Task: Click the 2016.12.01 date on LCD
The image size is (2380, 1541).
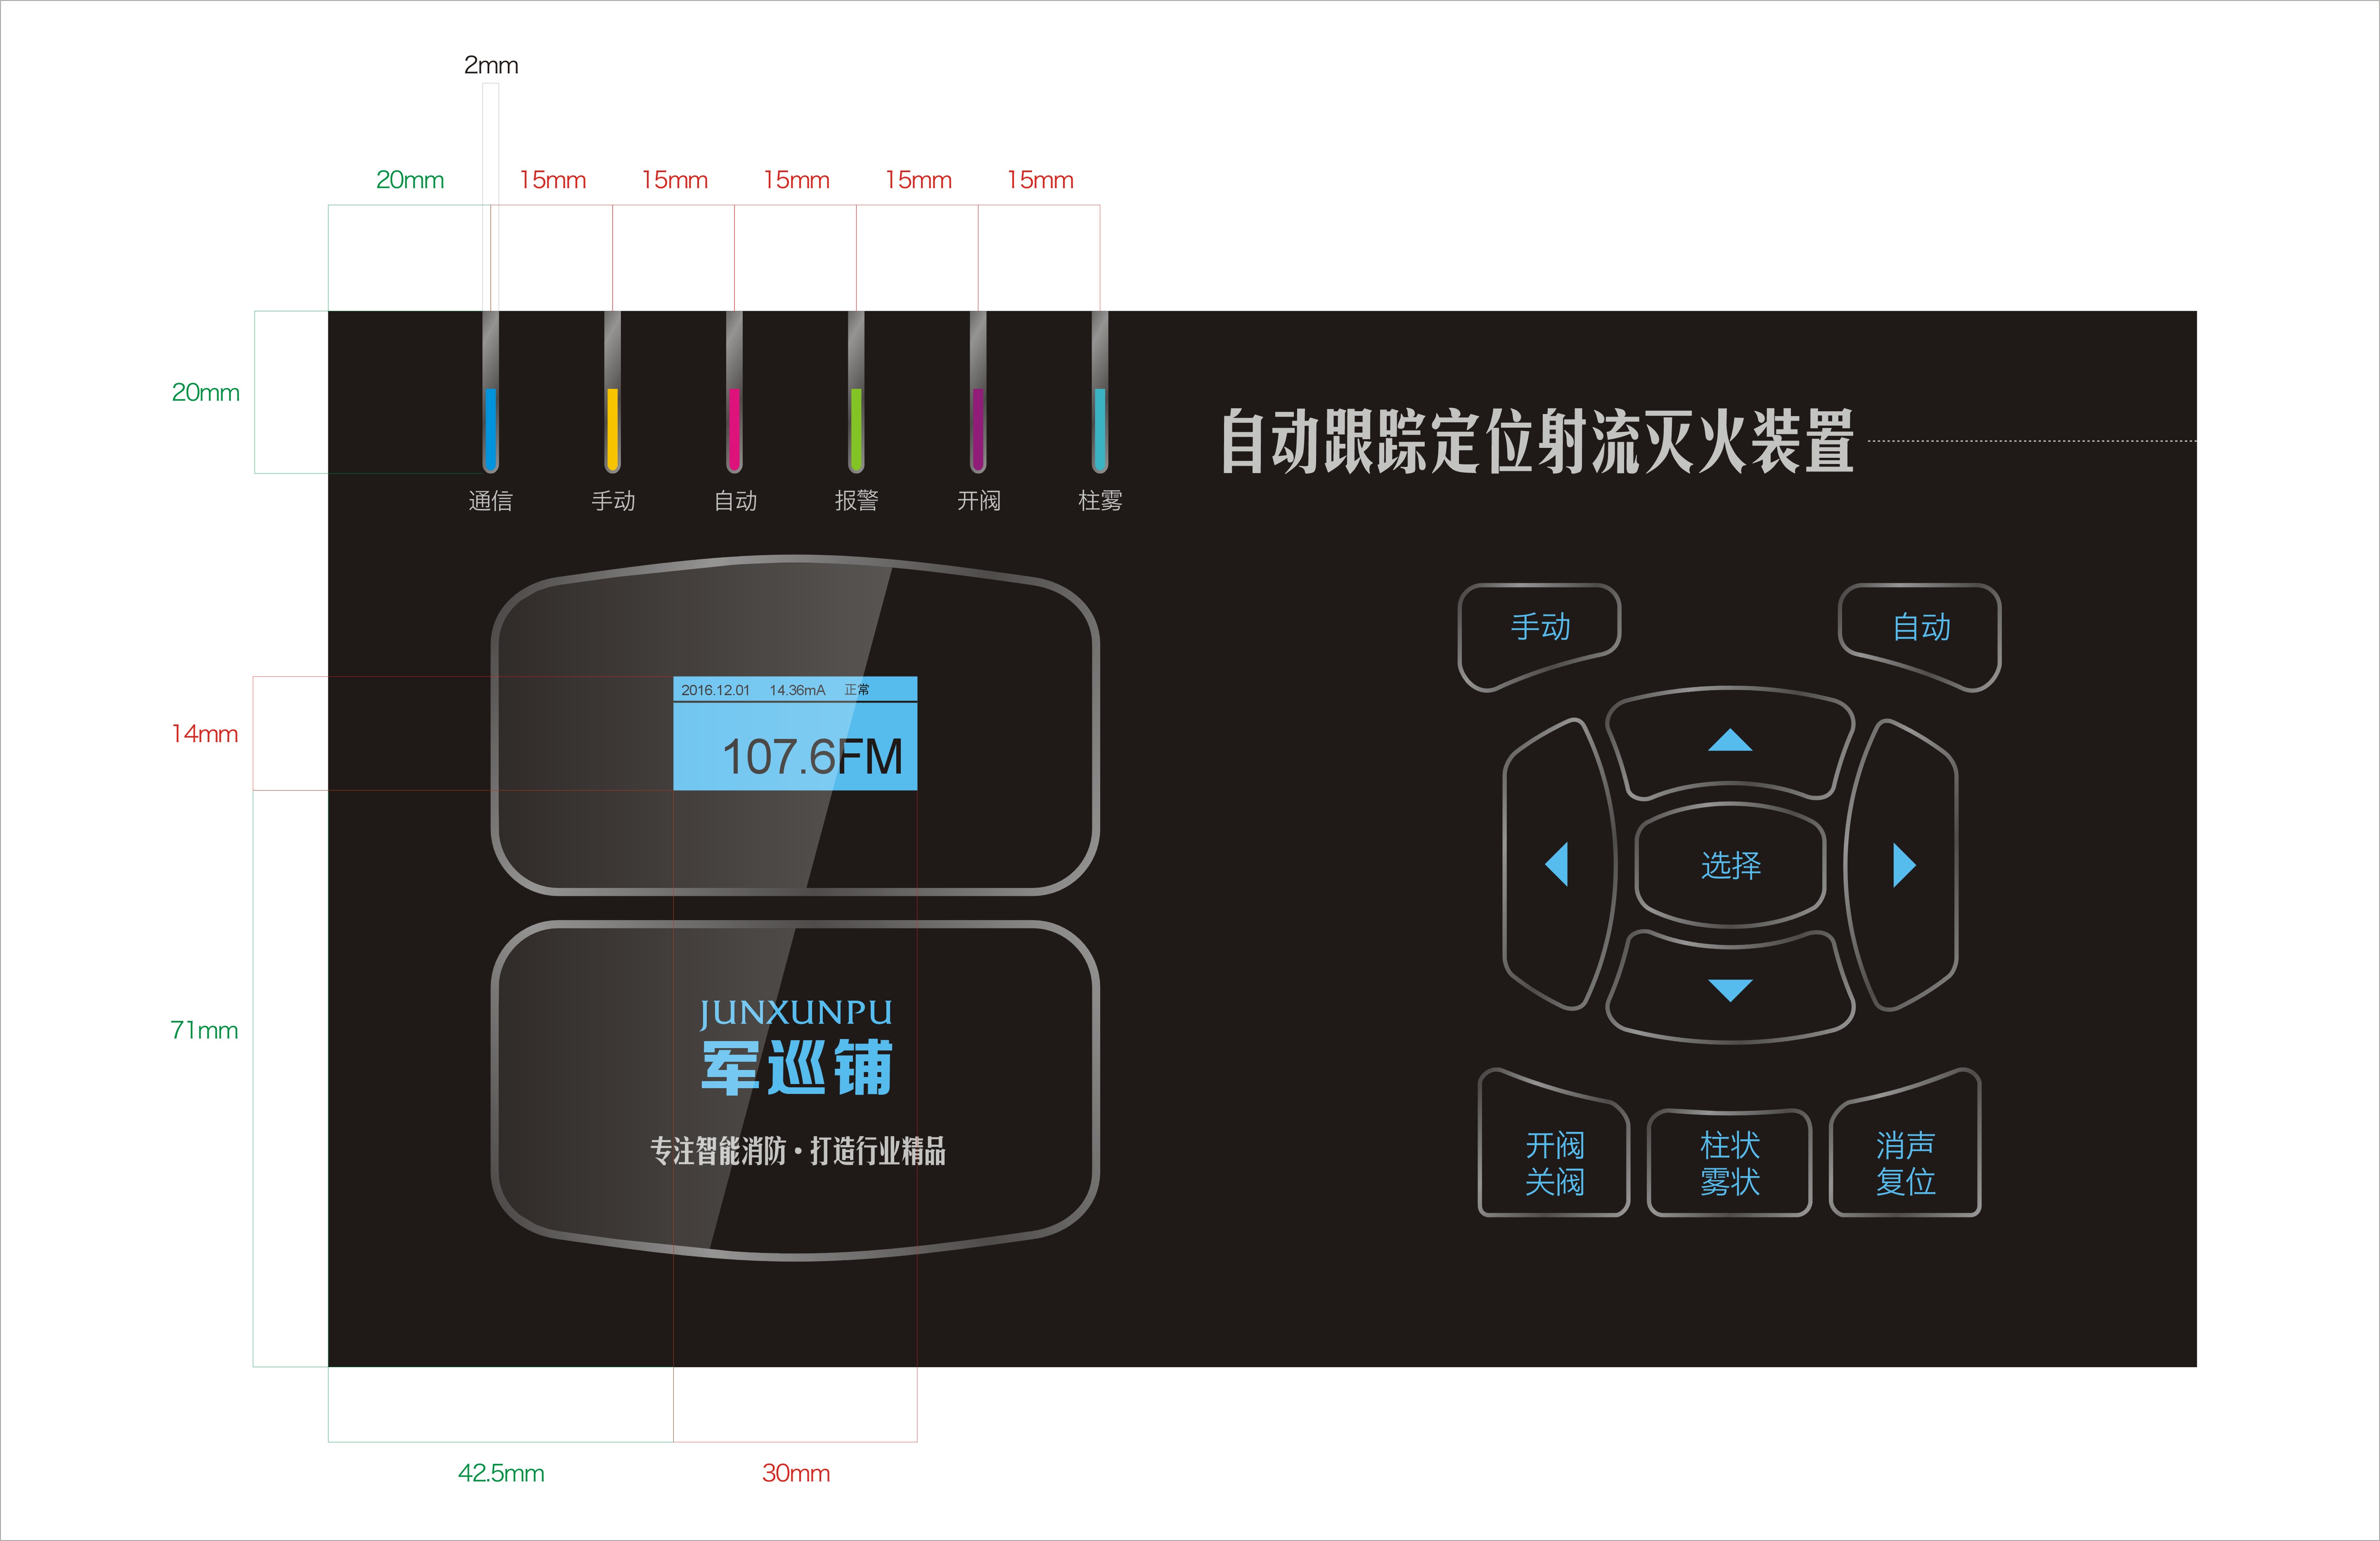Action: [715, 690]
